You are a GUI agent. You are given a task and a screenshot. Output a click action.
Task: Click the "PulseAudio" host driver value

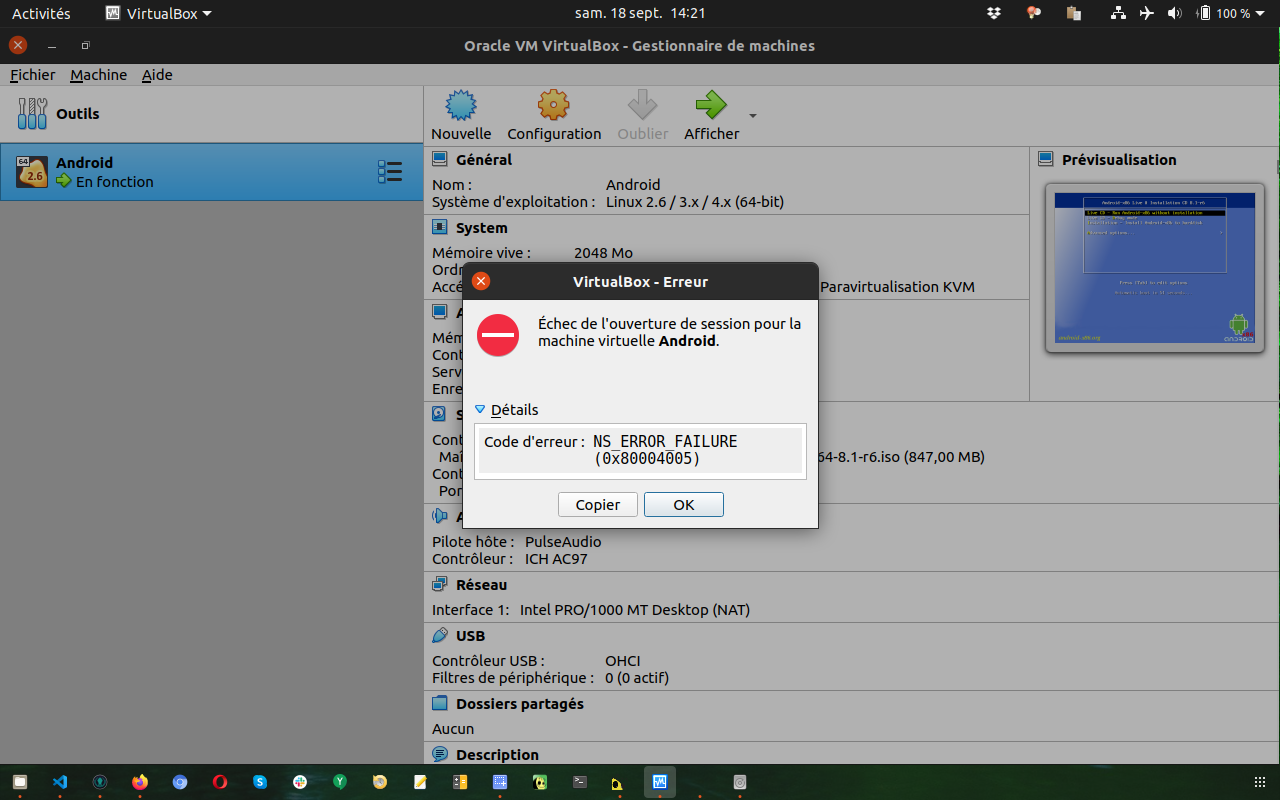[563, 542]
